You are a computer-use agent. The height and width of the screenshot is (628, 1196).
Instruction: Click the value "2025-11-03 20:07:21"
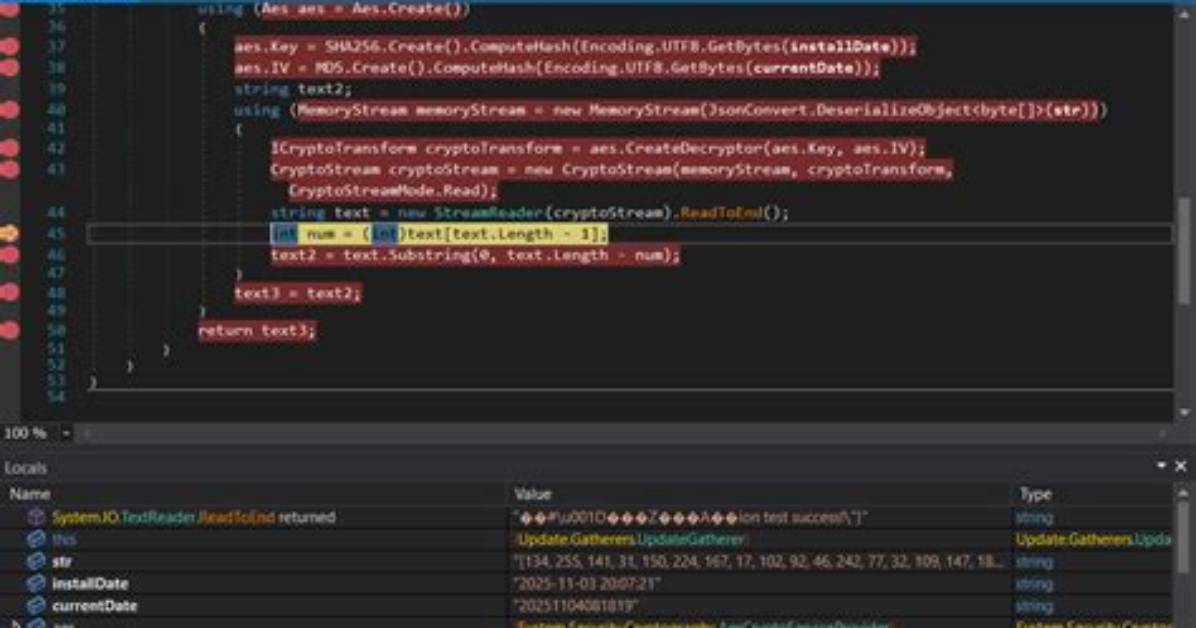tap(587, 584)
